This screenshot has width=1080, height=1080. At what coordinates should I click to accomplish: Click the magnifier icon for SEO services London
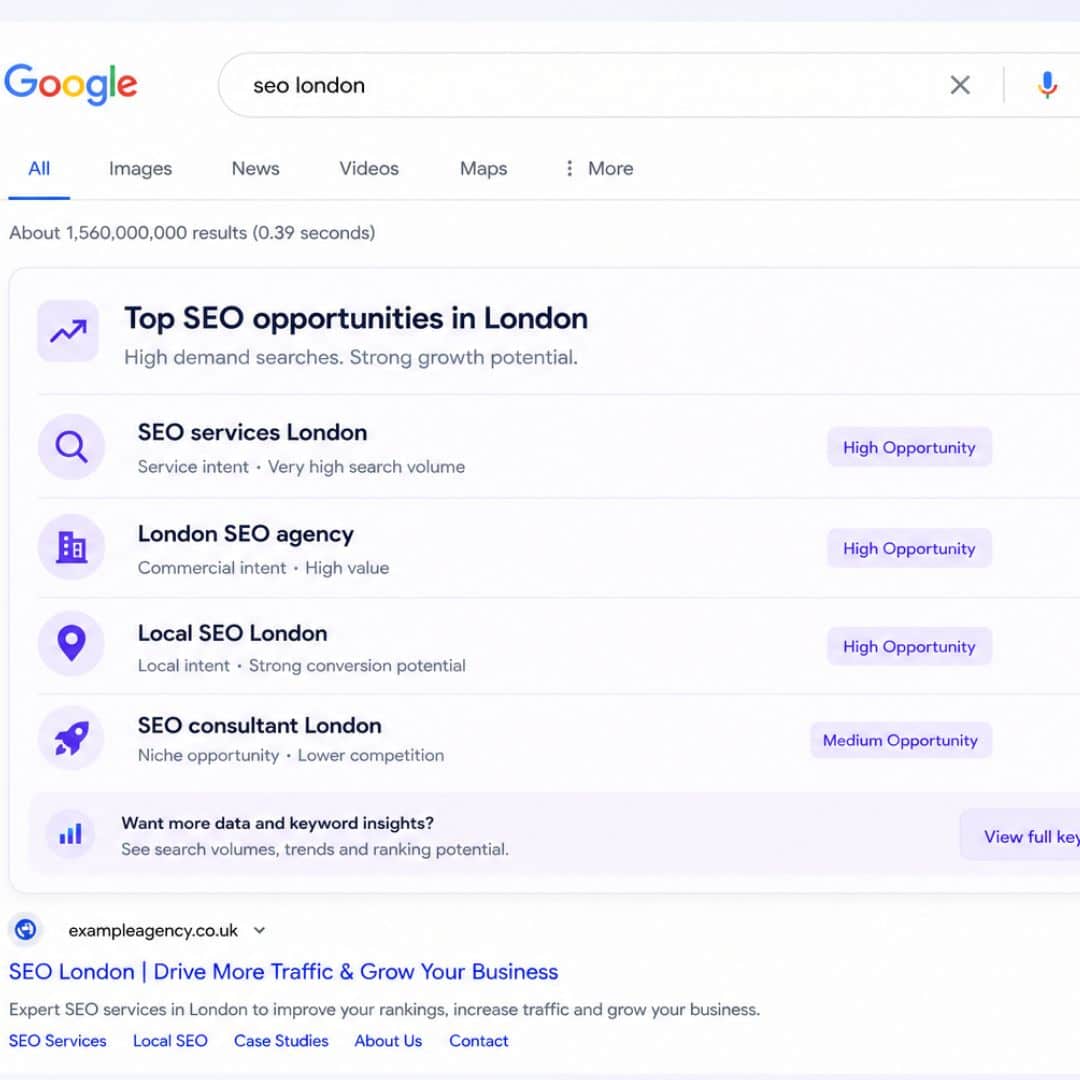click(x=71, y=446)
